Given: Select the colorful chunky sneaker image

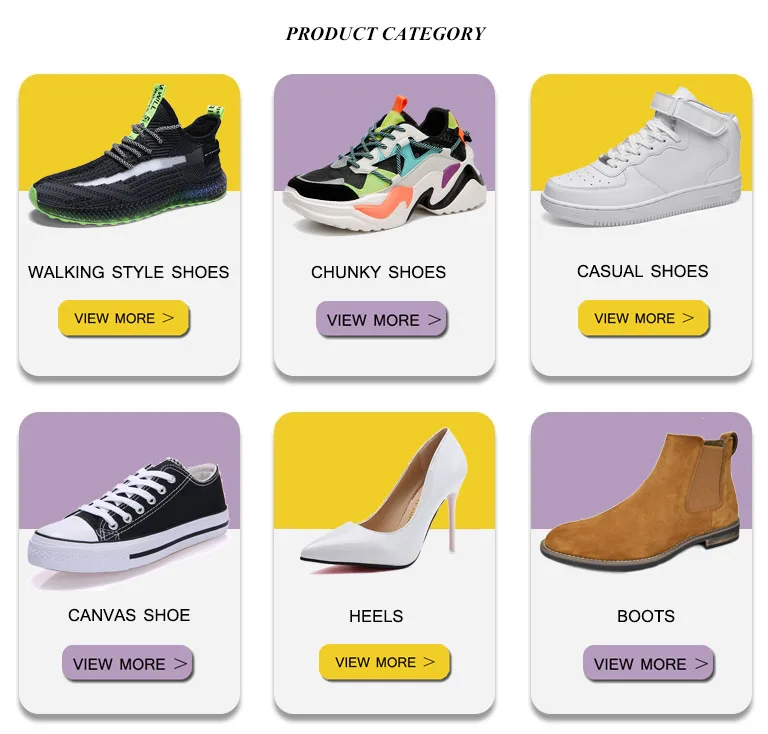Looking at the screenshot, I should point(385,164).
